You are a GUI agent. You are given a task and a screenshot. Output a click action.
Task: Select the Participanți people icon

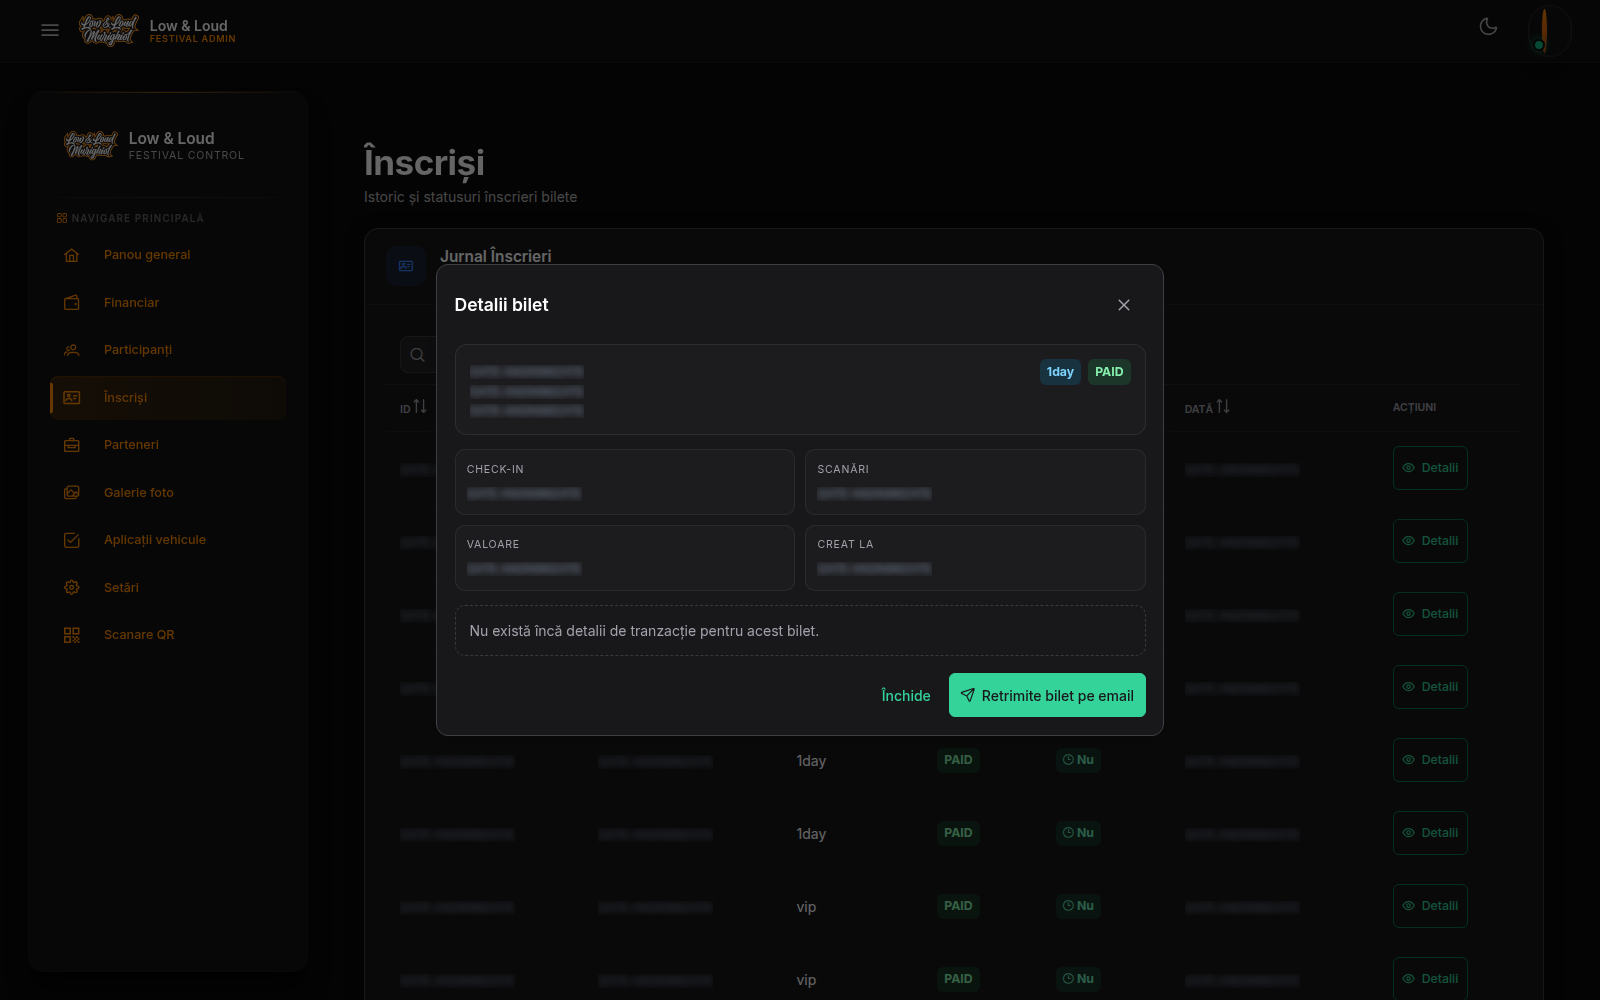72,350
